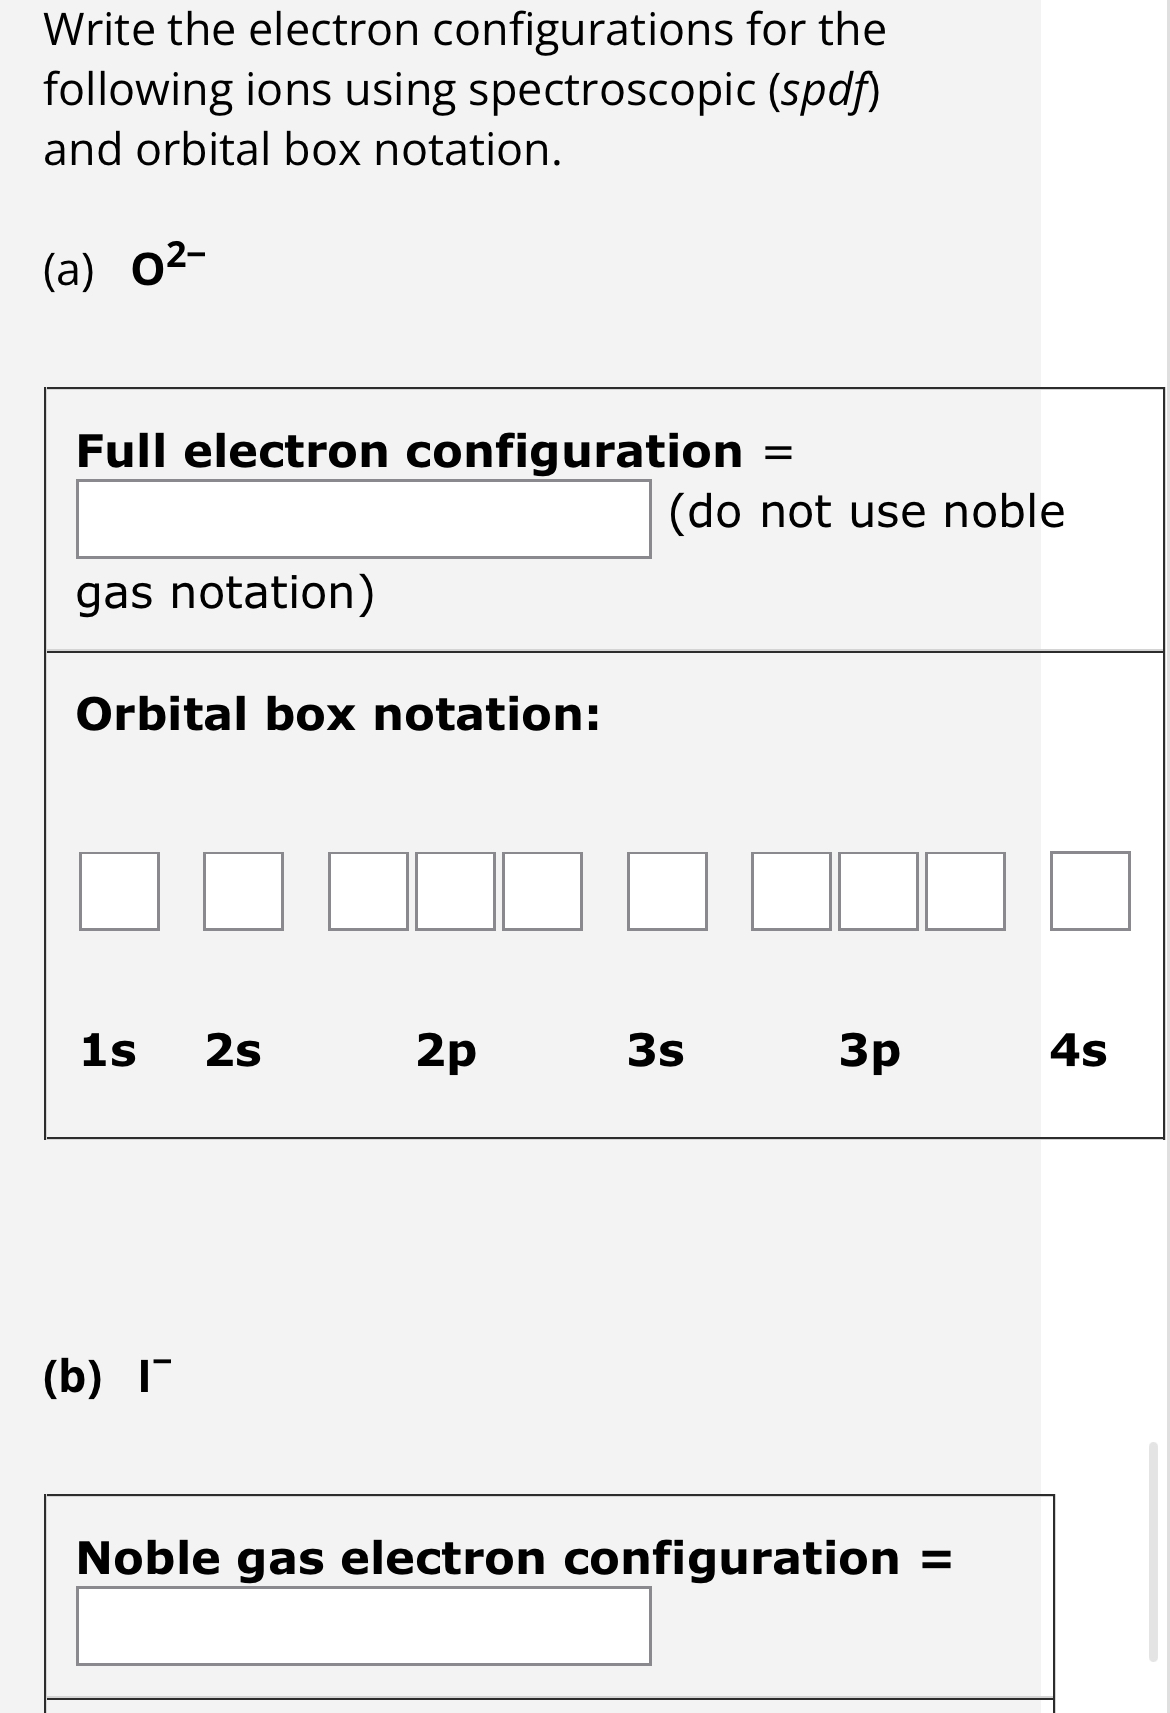The height and width of the screenshot is (1713, 1170).
Task: Click the 4s orbital box
Action: coord(1092,893)
